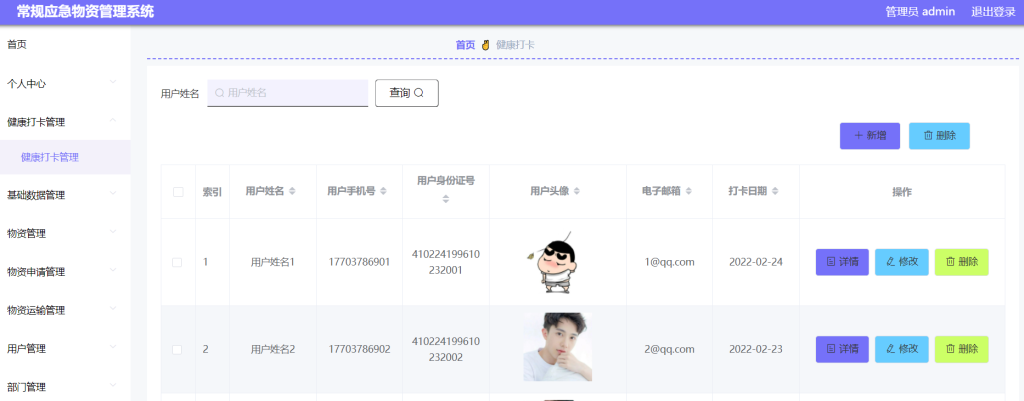Go to 首页 in the sidebar
Image resolution: width=1024 pixels, height=401 pixels.
coord(65,44)
